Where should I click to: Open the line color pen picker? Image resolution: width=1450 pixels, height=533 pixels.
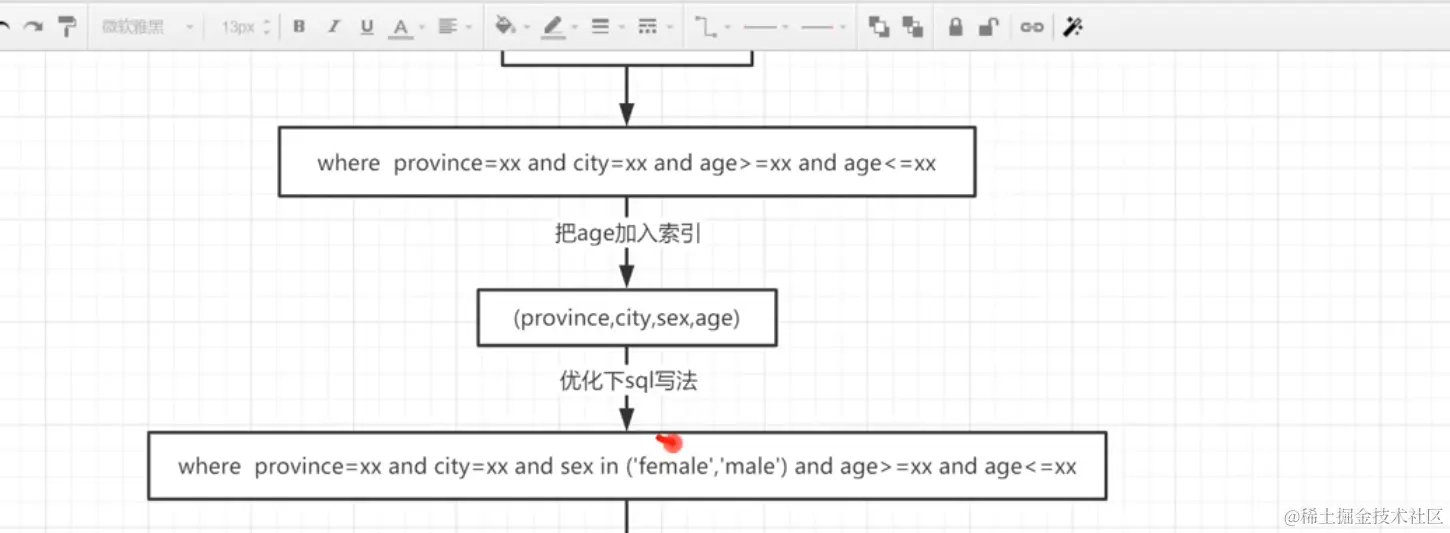coord(558,28)
